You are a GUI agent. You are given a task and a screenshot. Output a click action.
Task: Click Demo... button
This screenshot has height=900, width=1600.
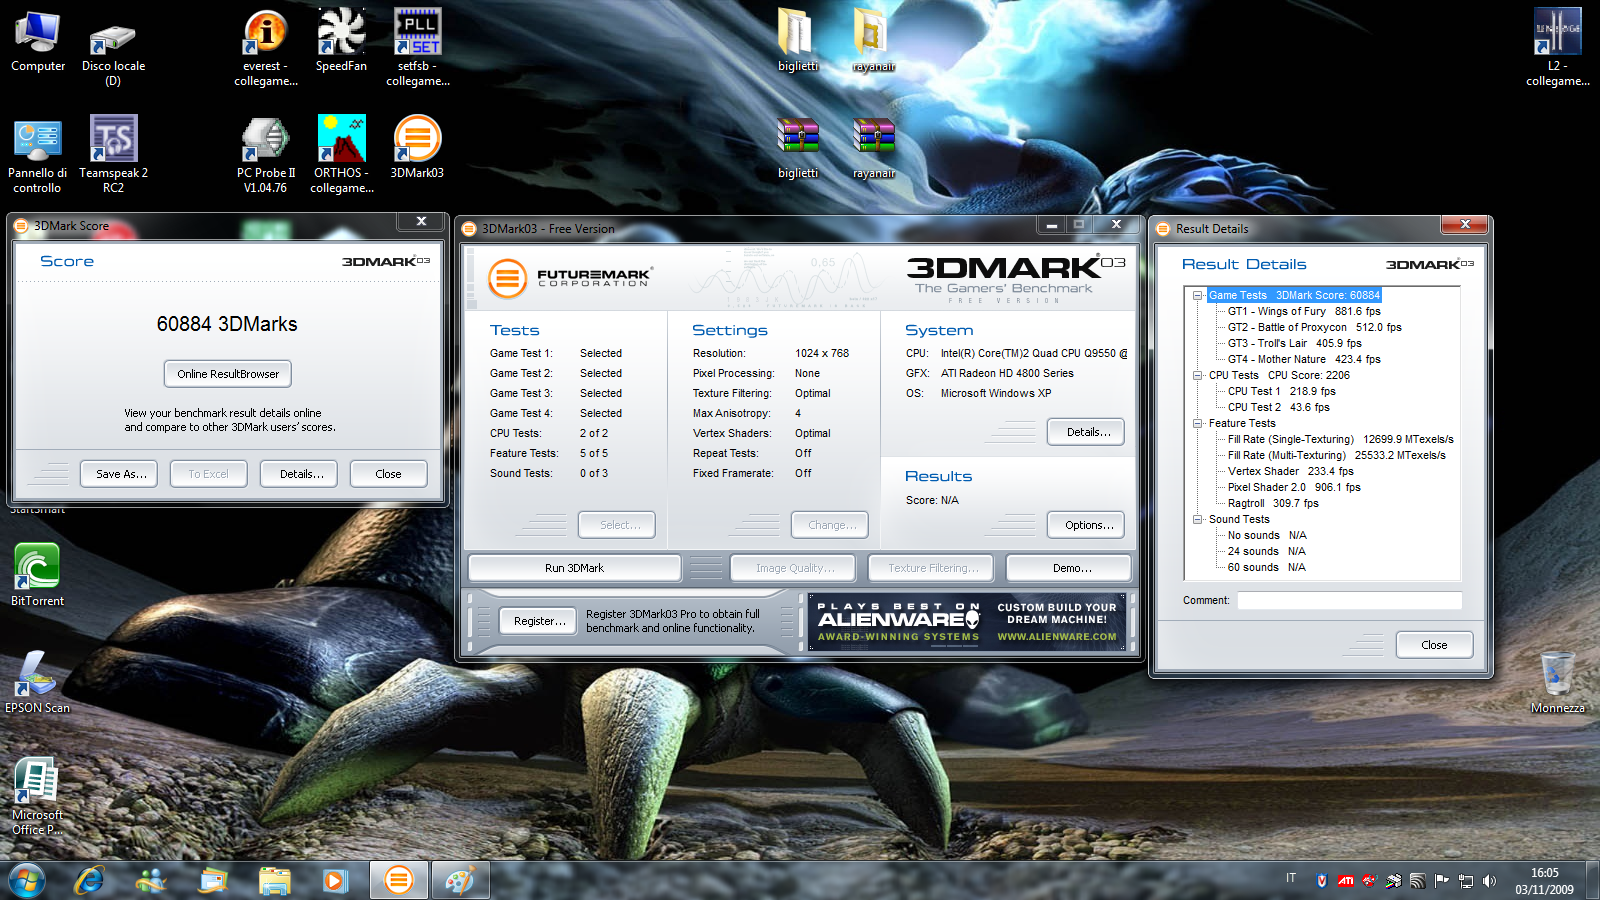point(1071,568)
